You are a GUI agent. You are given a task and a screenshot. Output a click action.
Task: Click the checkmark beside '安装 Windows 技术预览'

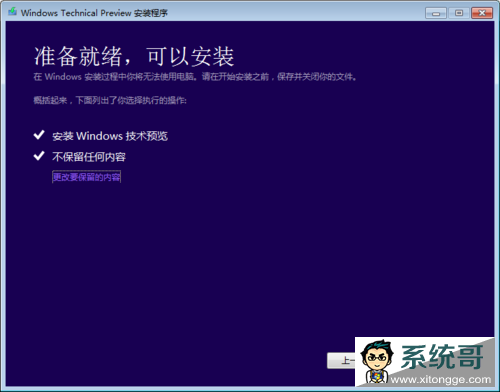(39, 135)
